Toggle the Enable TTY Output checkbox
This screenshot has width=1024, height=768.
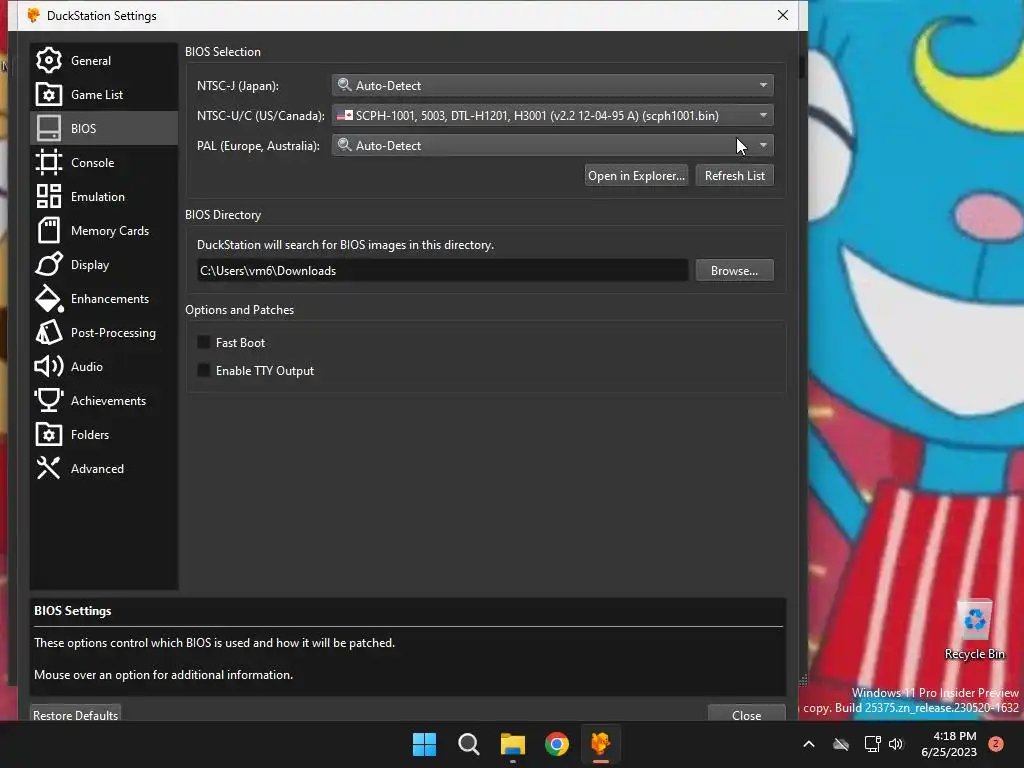204,370
